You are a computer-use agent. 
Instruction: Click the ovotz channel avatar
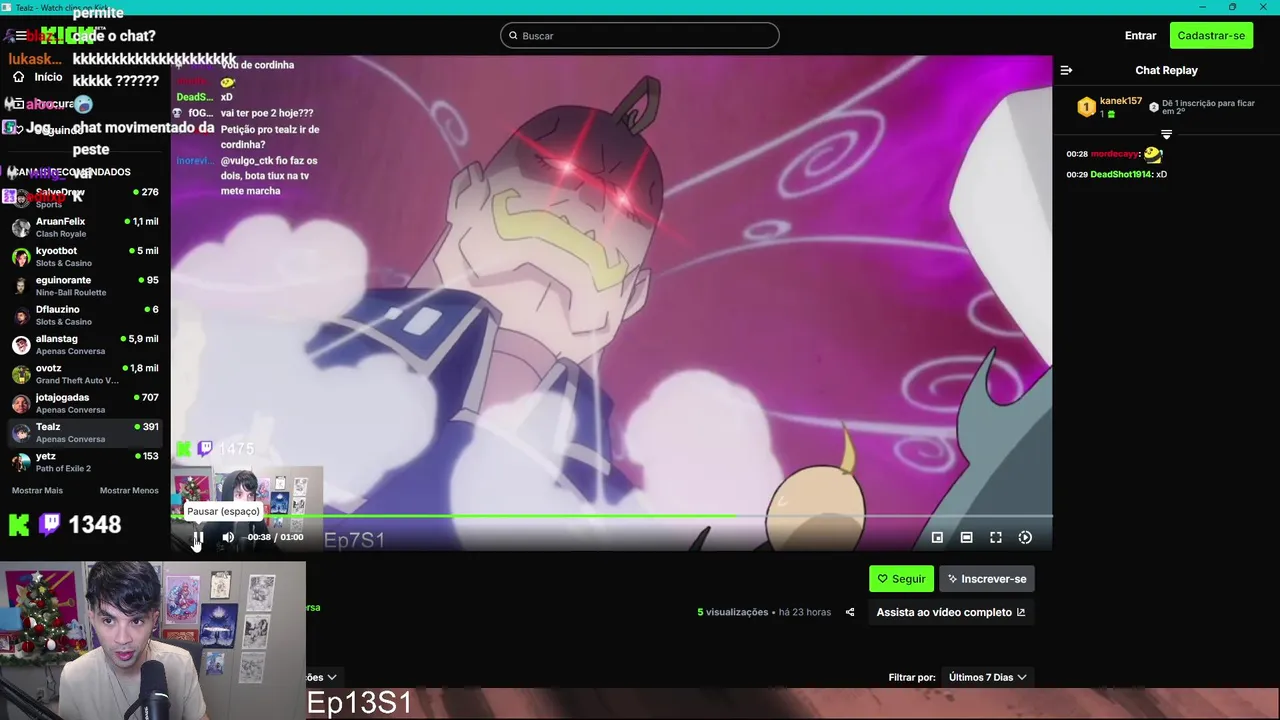coord(21,374)
